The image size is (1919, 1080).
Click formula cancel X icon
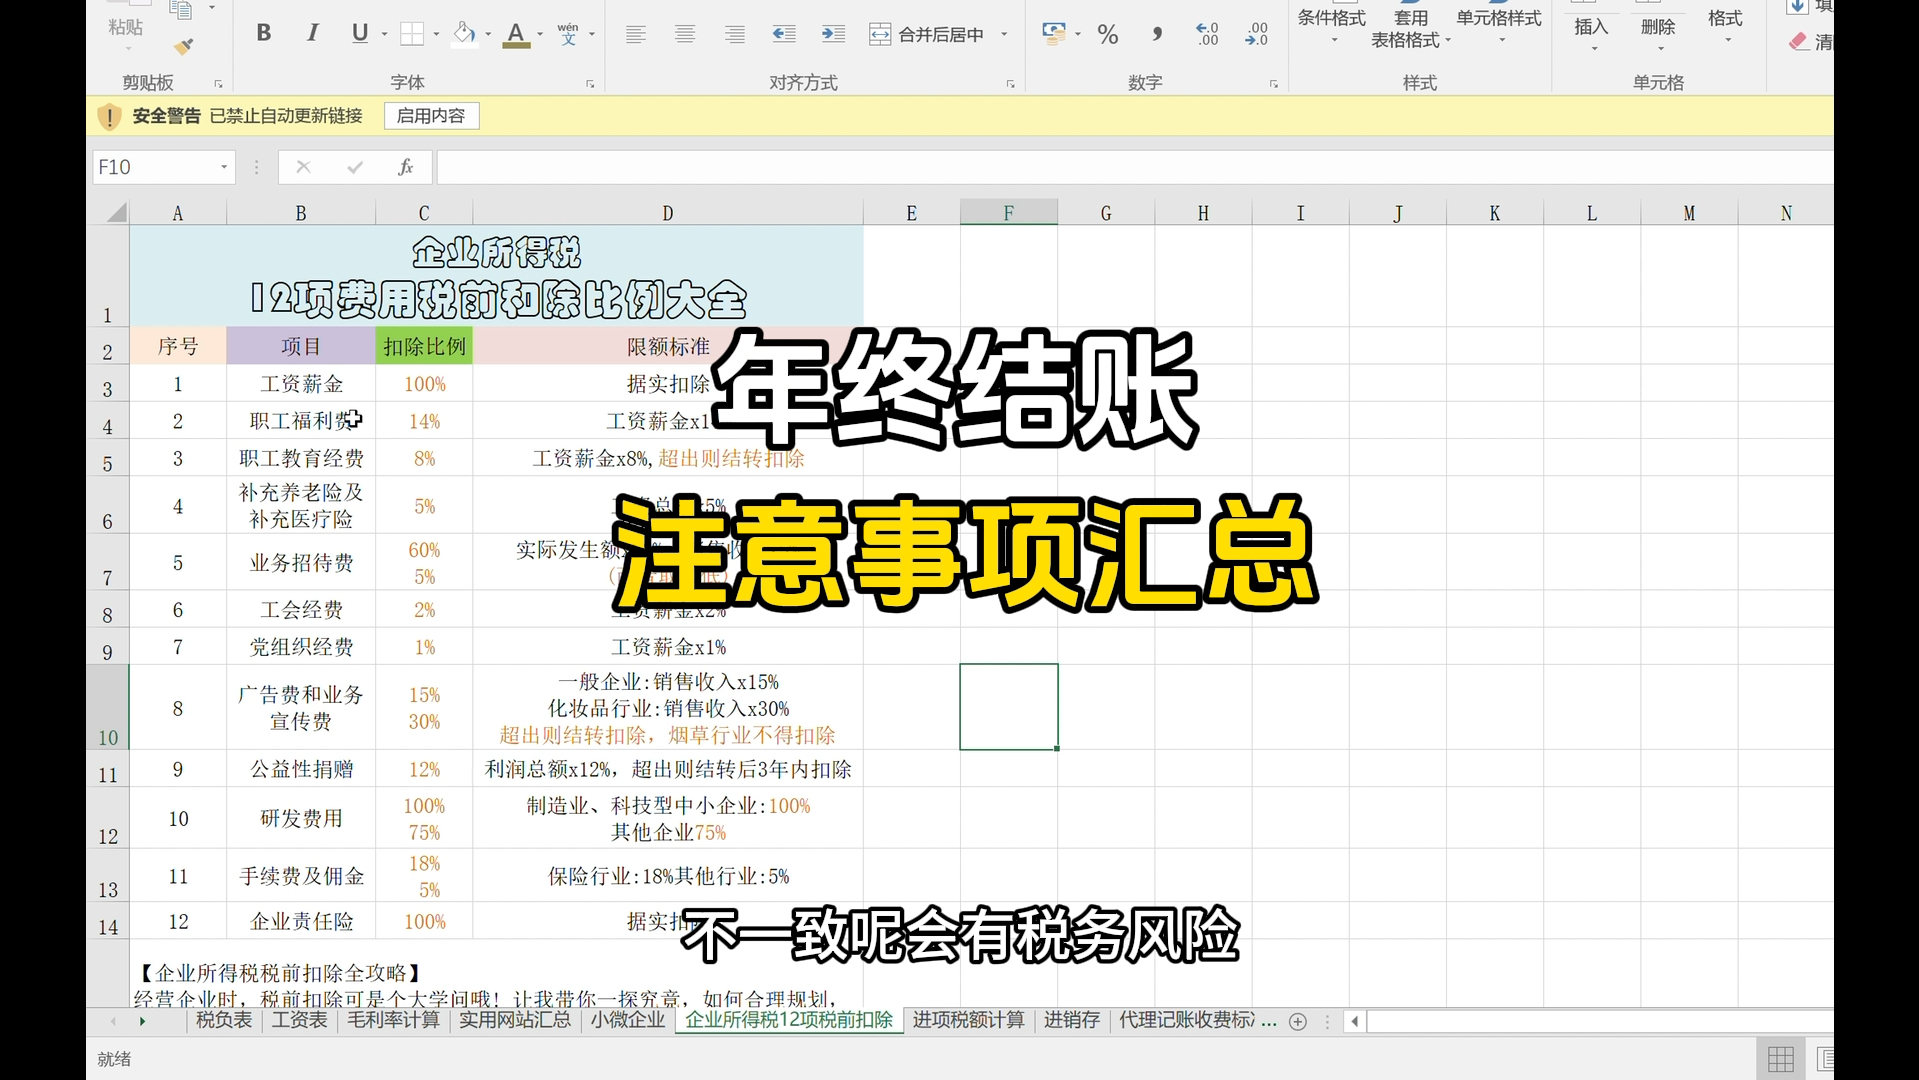(x=303, y=167)
